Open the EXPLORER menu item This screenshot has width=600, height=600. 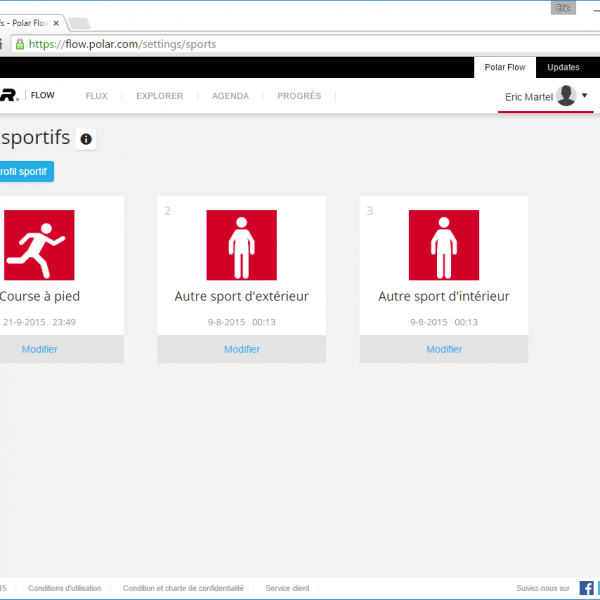tap(160, 96)
